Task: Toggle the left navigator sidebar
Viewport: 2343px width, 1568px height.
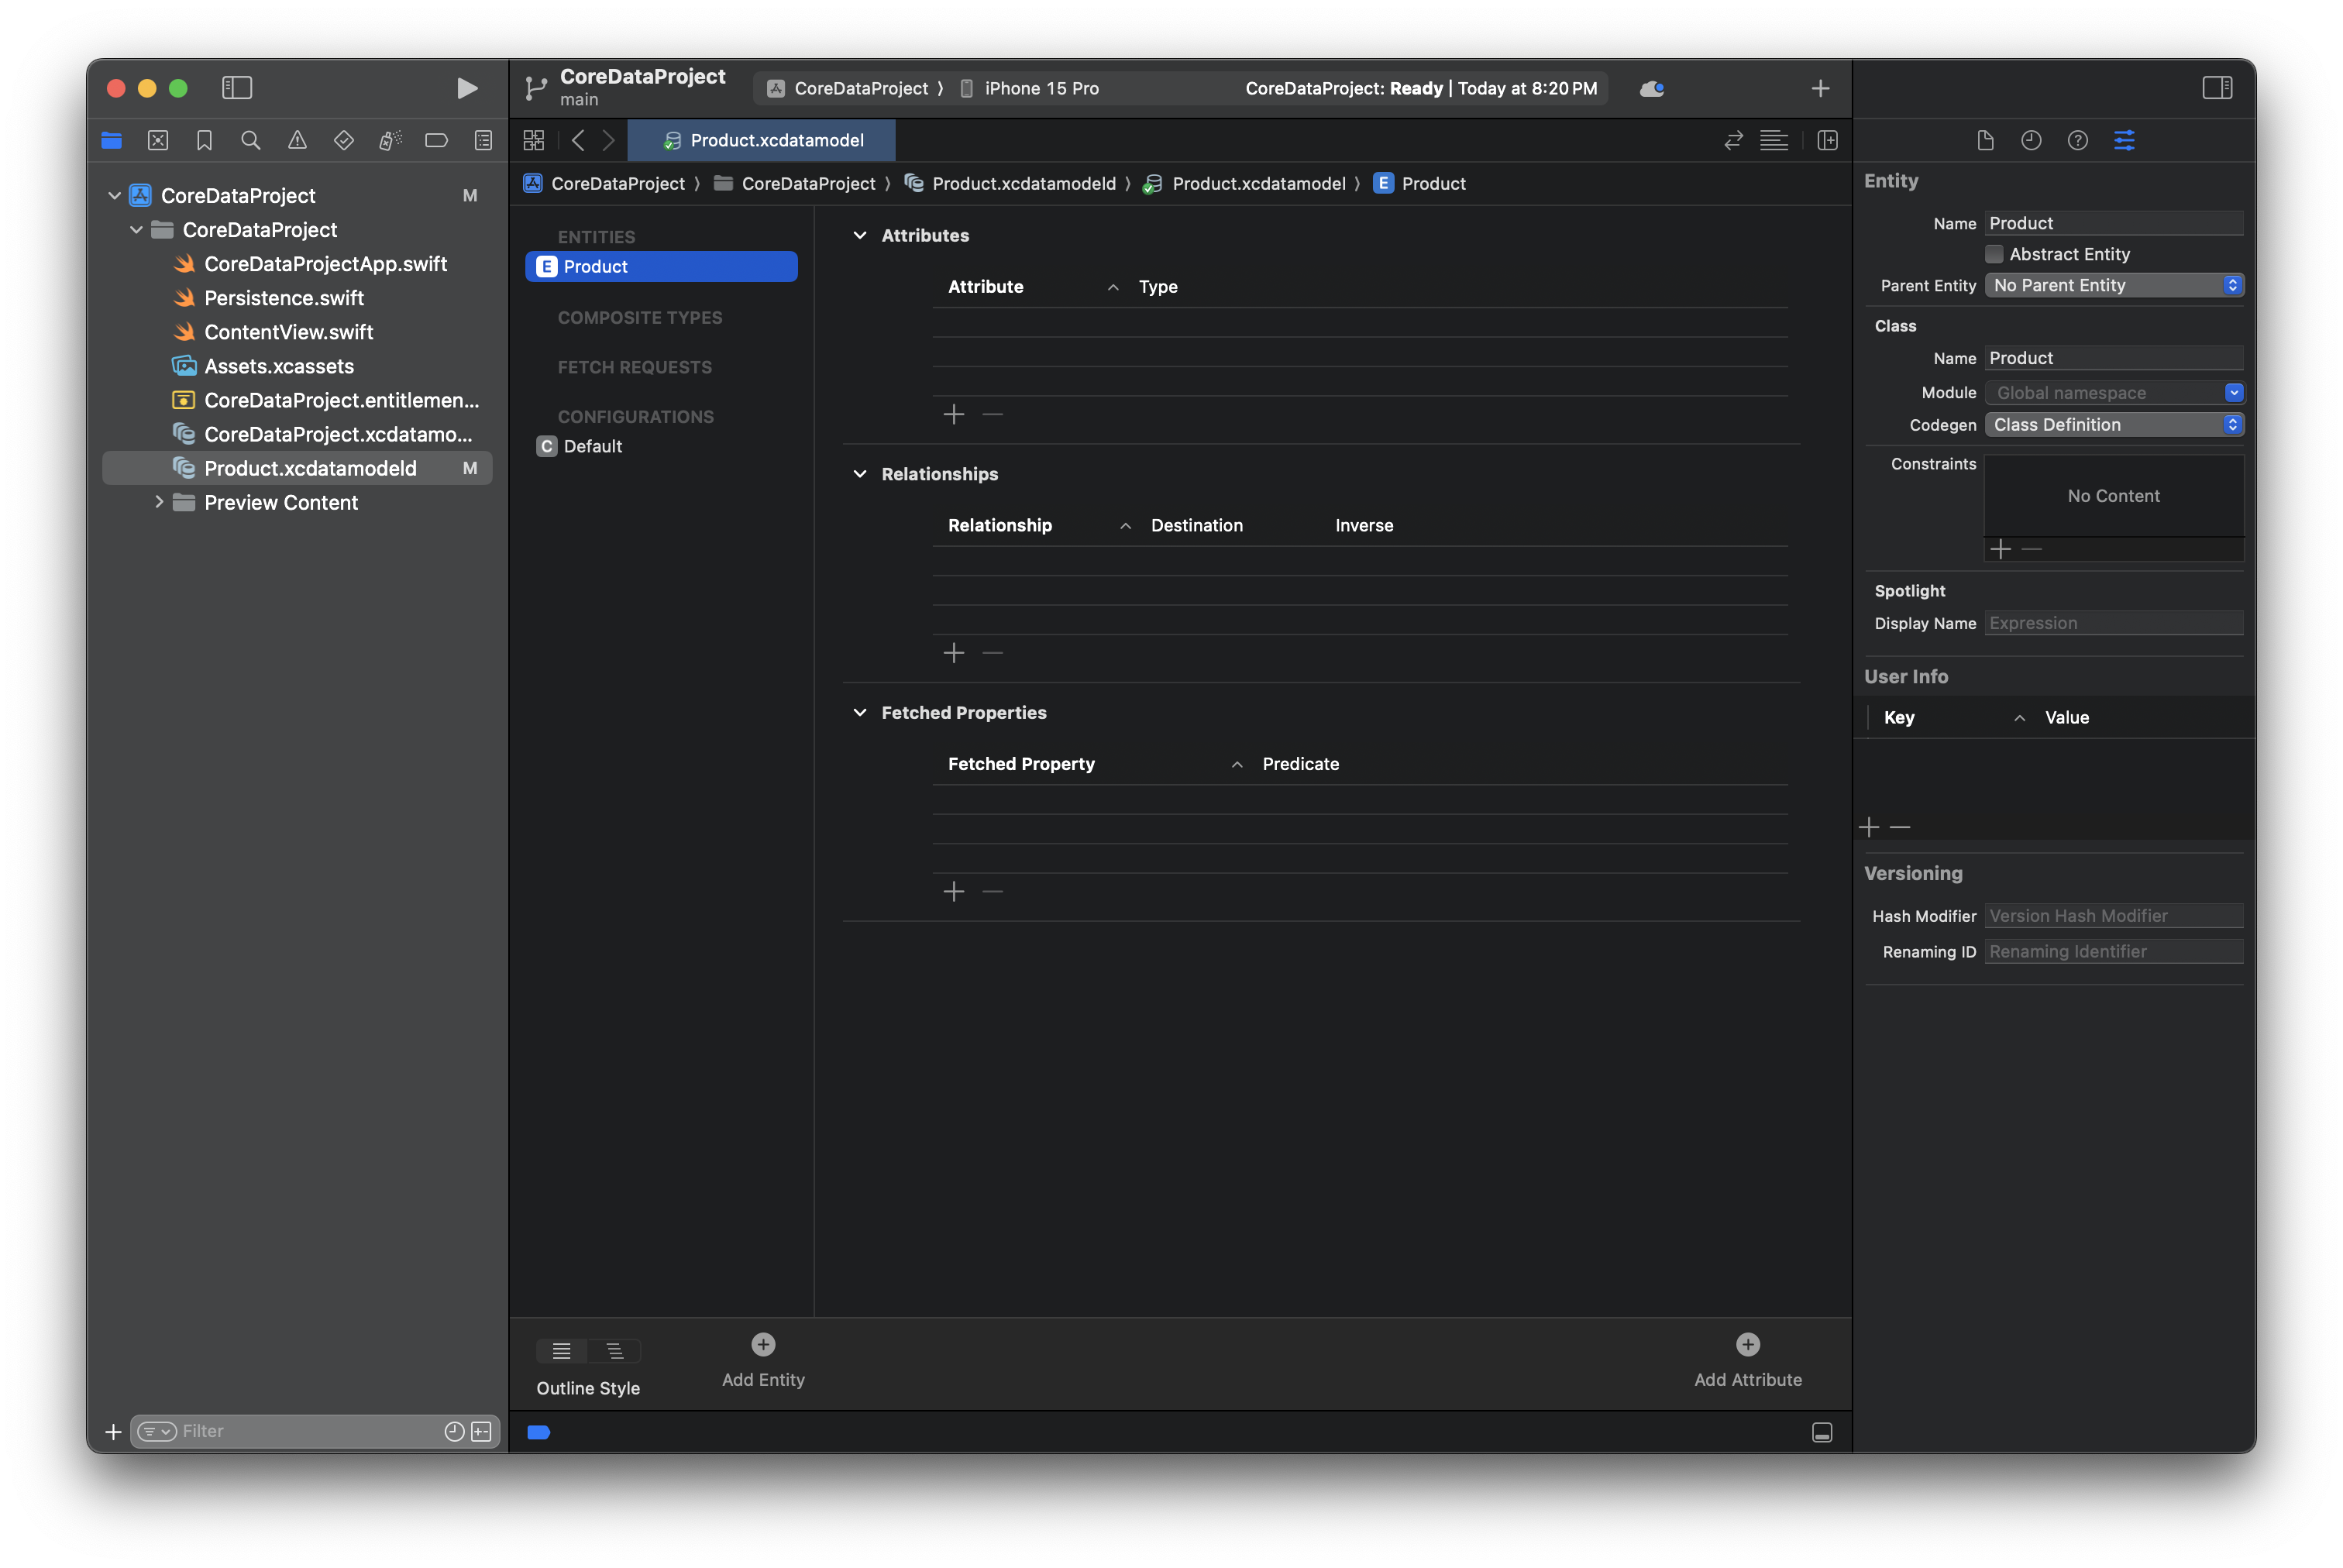Action: [237, 88]
